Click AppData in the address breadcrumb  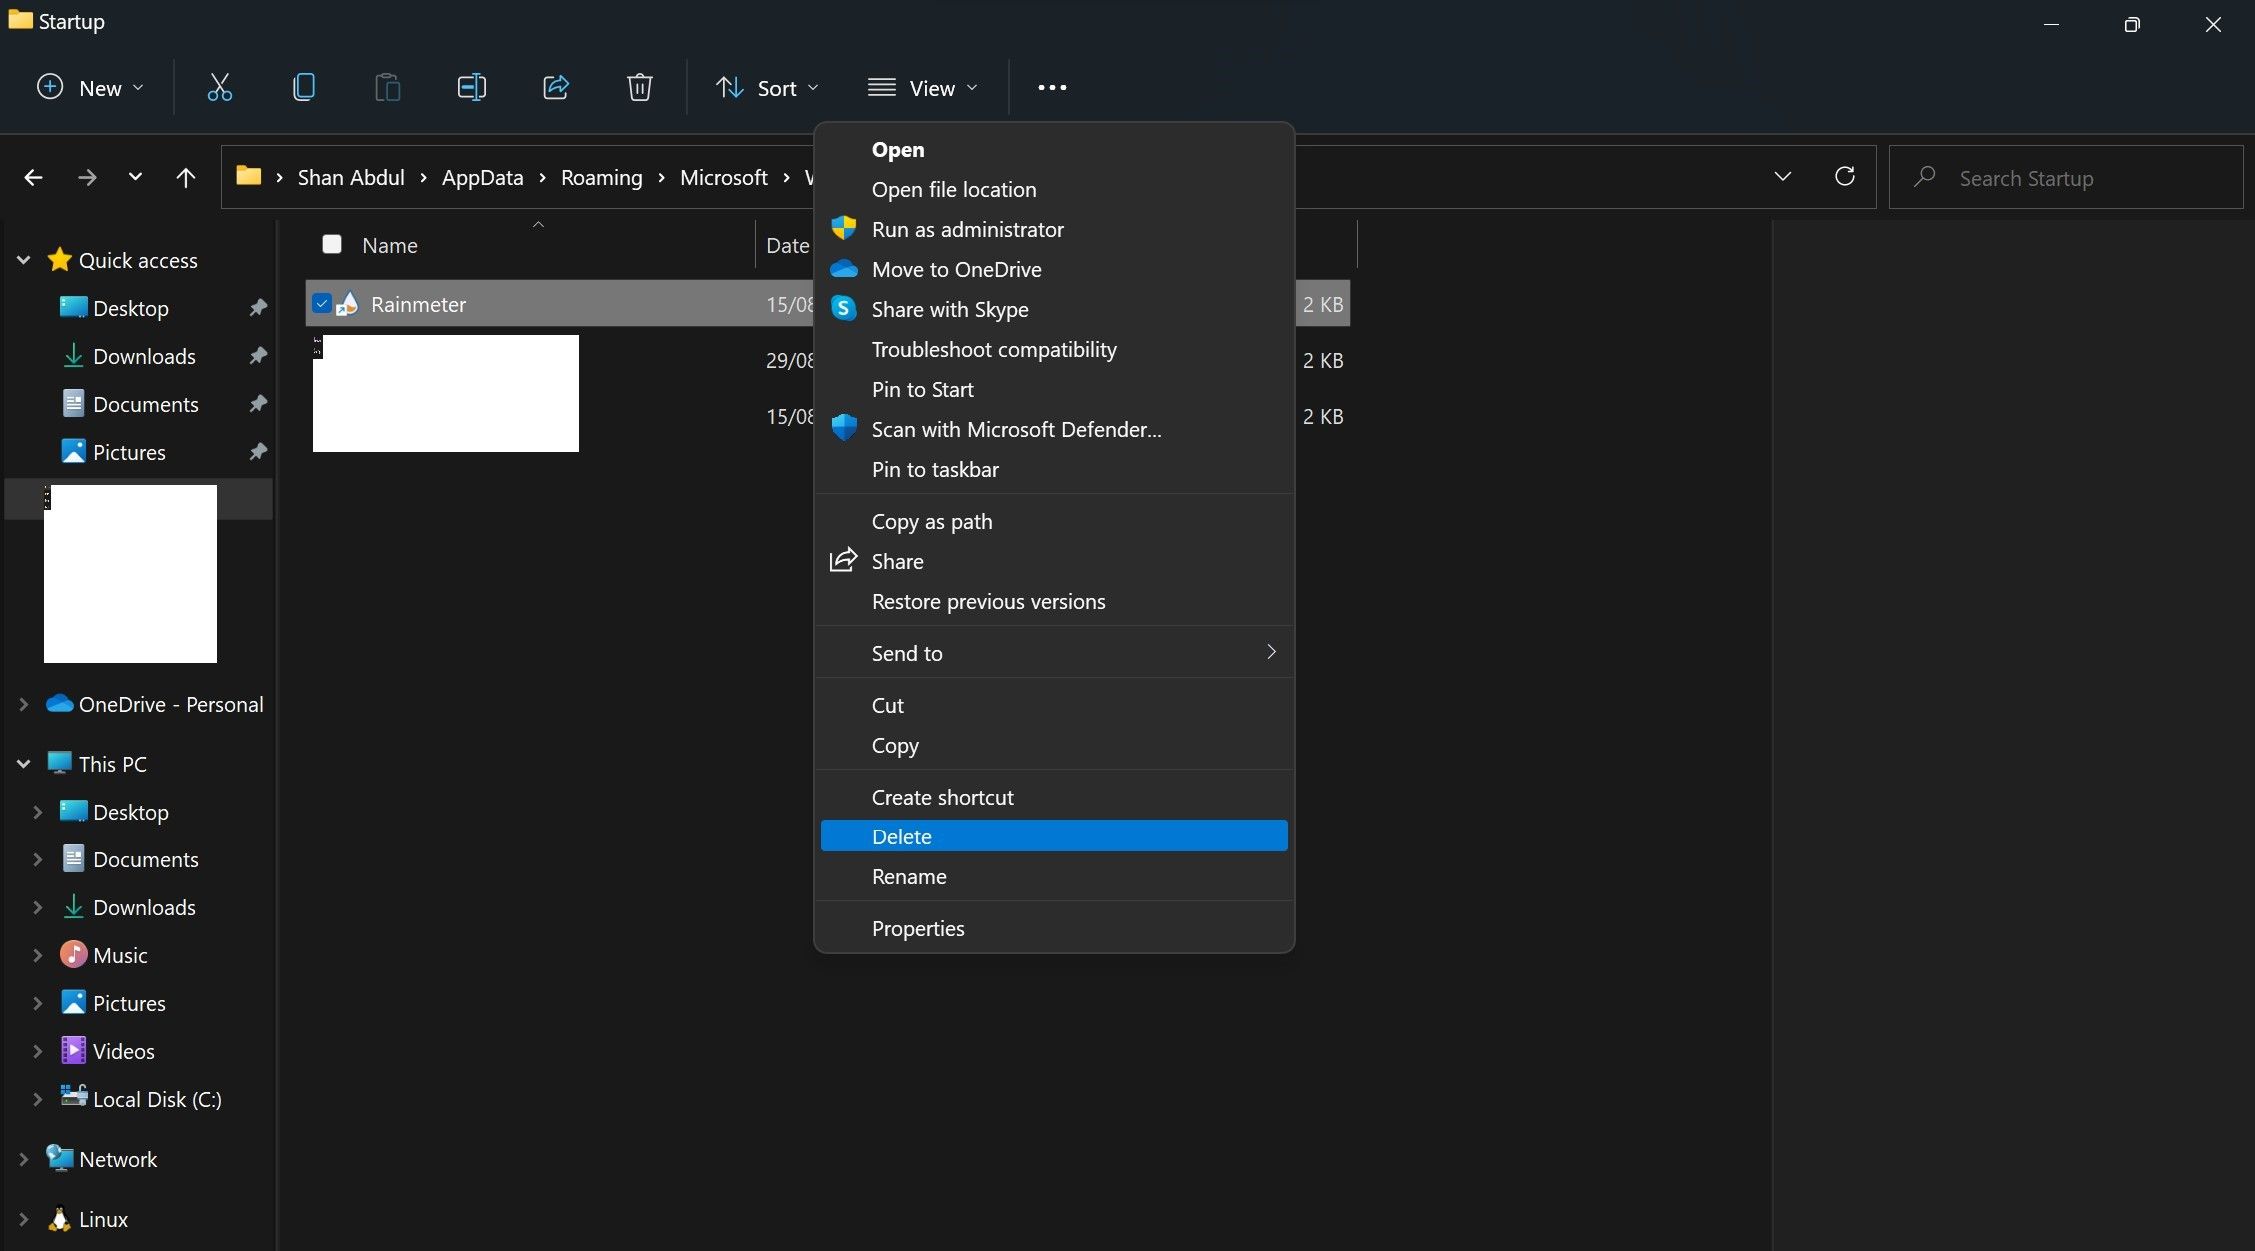[x=482, y=177]
